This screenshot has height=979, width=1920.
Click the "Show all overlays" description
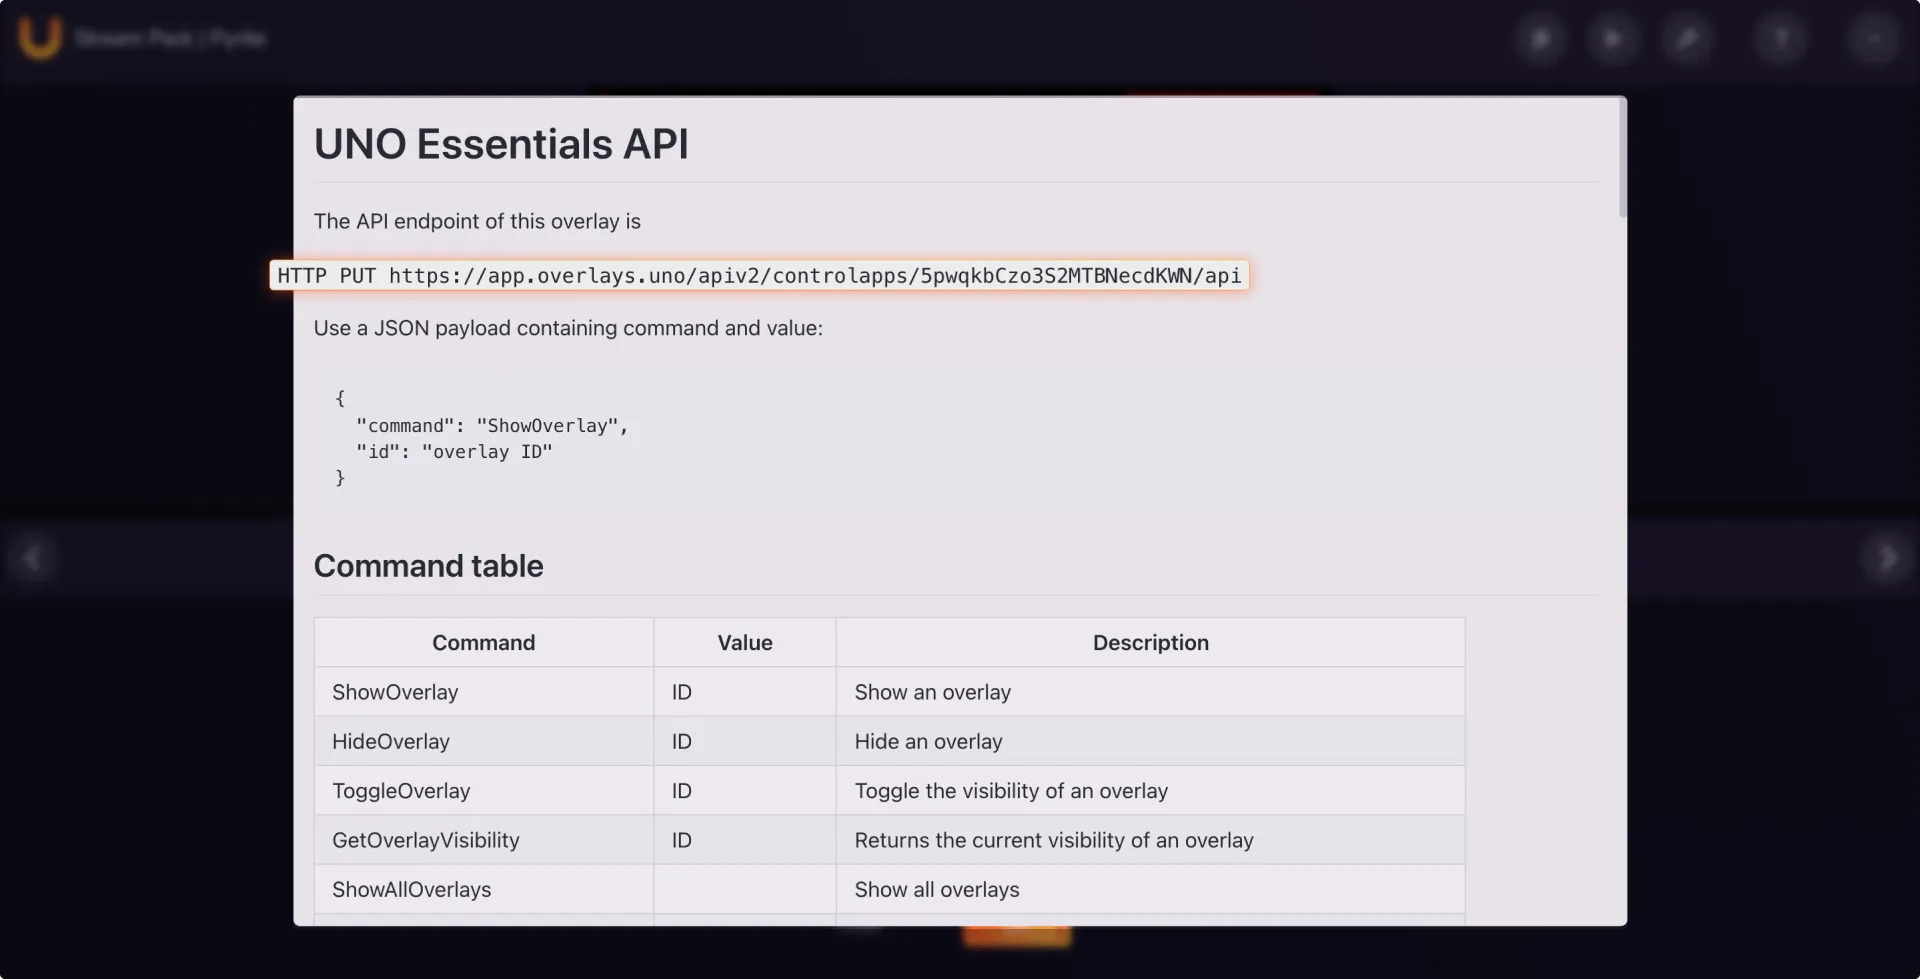point(937,889)
